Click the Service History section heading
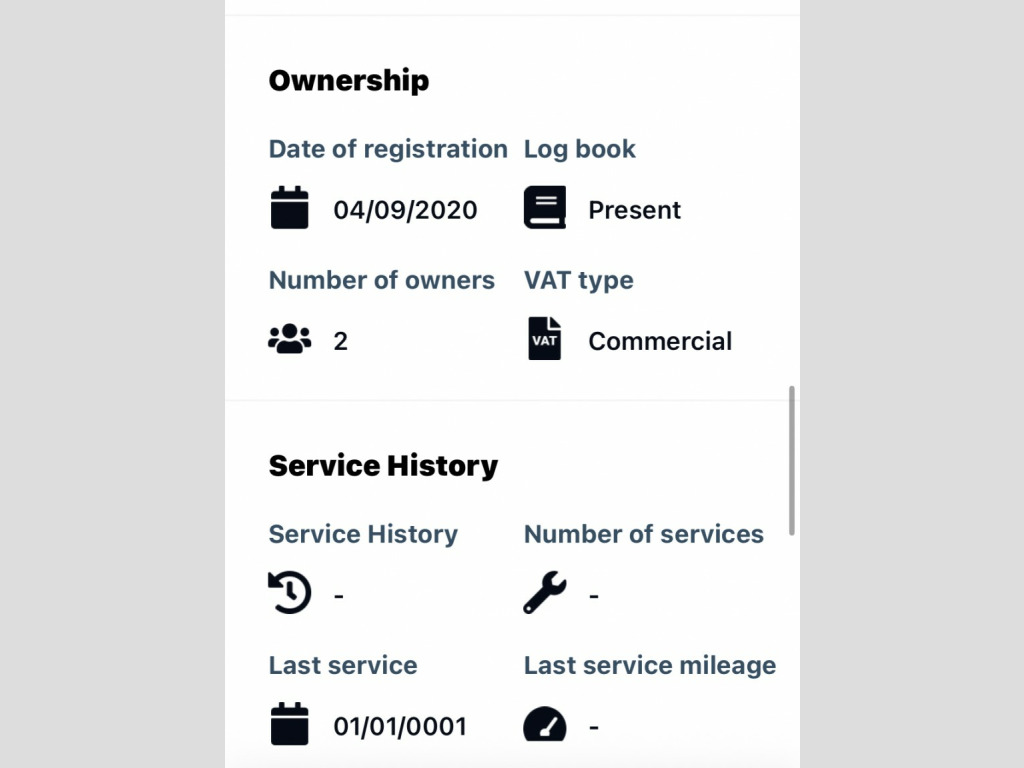1024x768 pixels. coord(383,466)
